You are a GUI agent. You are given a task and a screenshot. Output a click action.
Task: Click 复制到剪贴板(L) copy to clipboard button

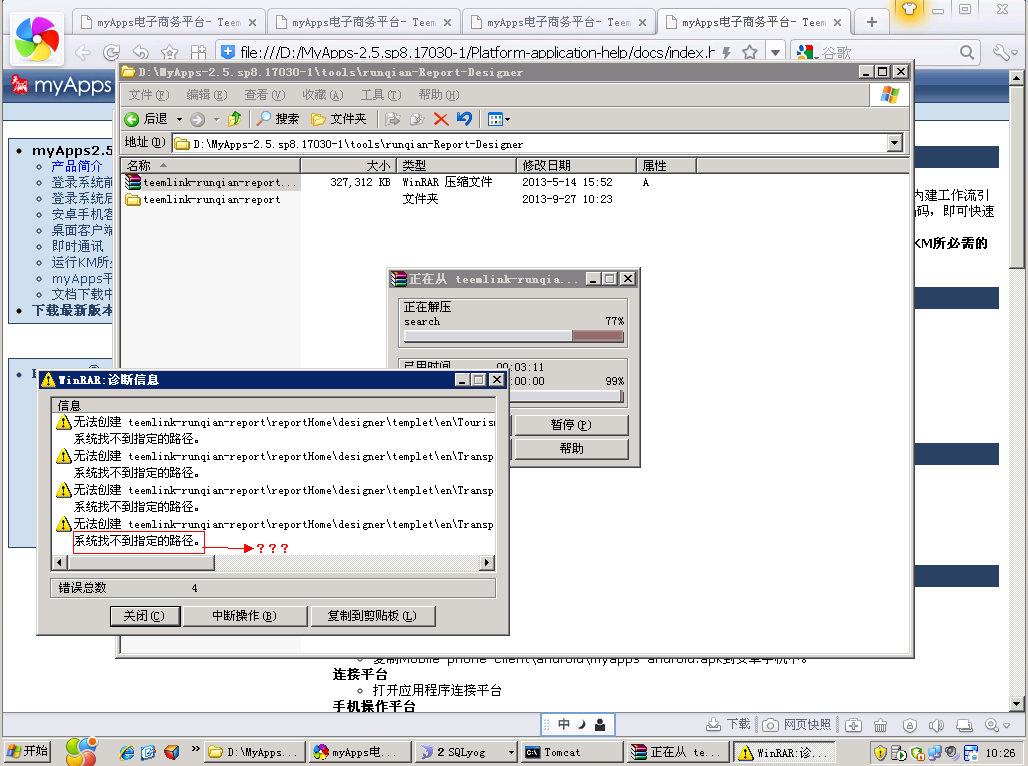[x=372, y=616]
